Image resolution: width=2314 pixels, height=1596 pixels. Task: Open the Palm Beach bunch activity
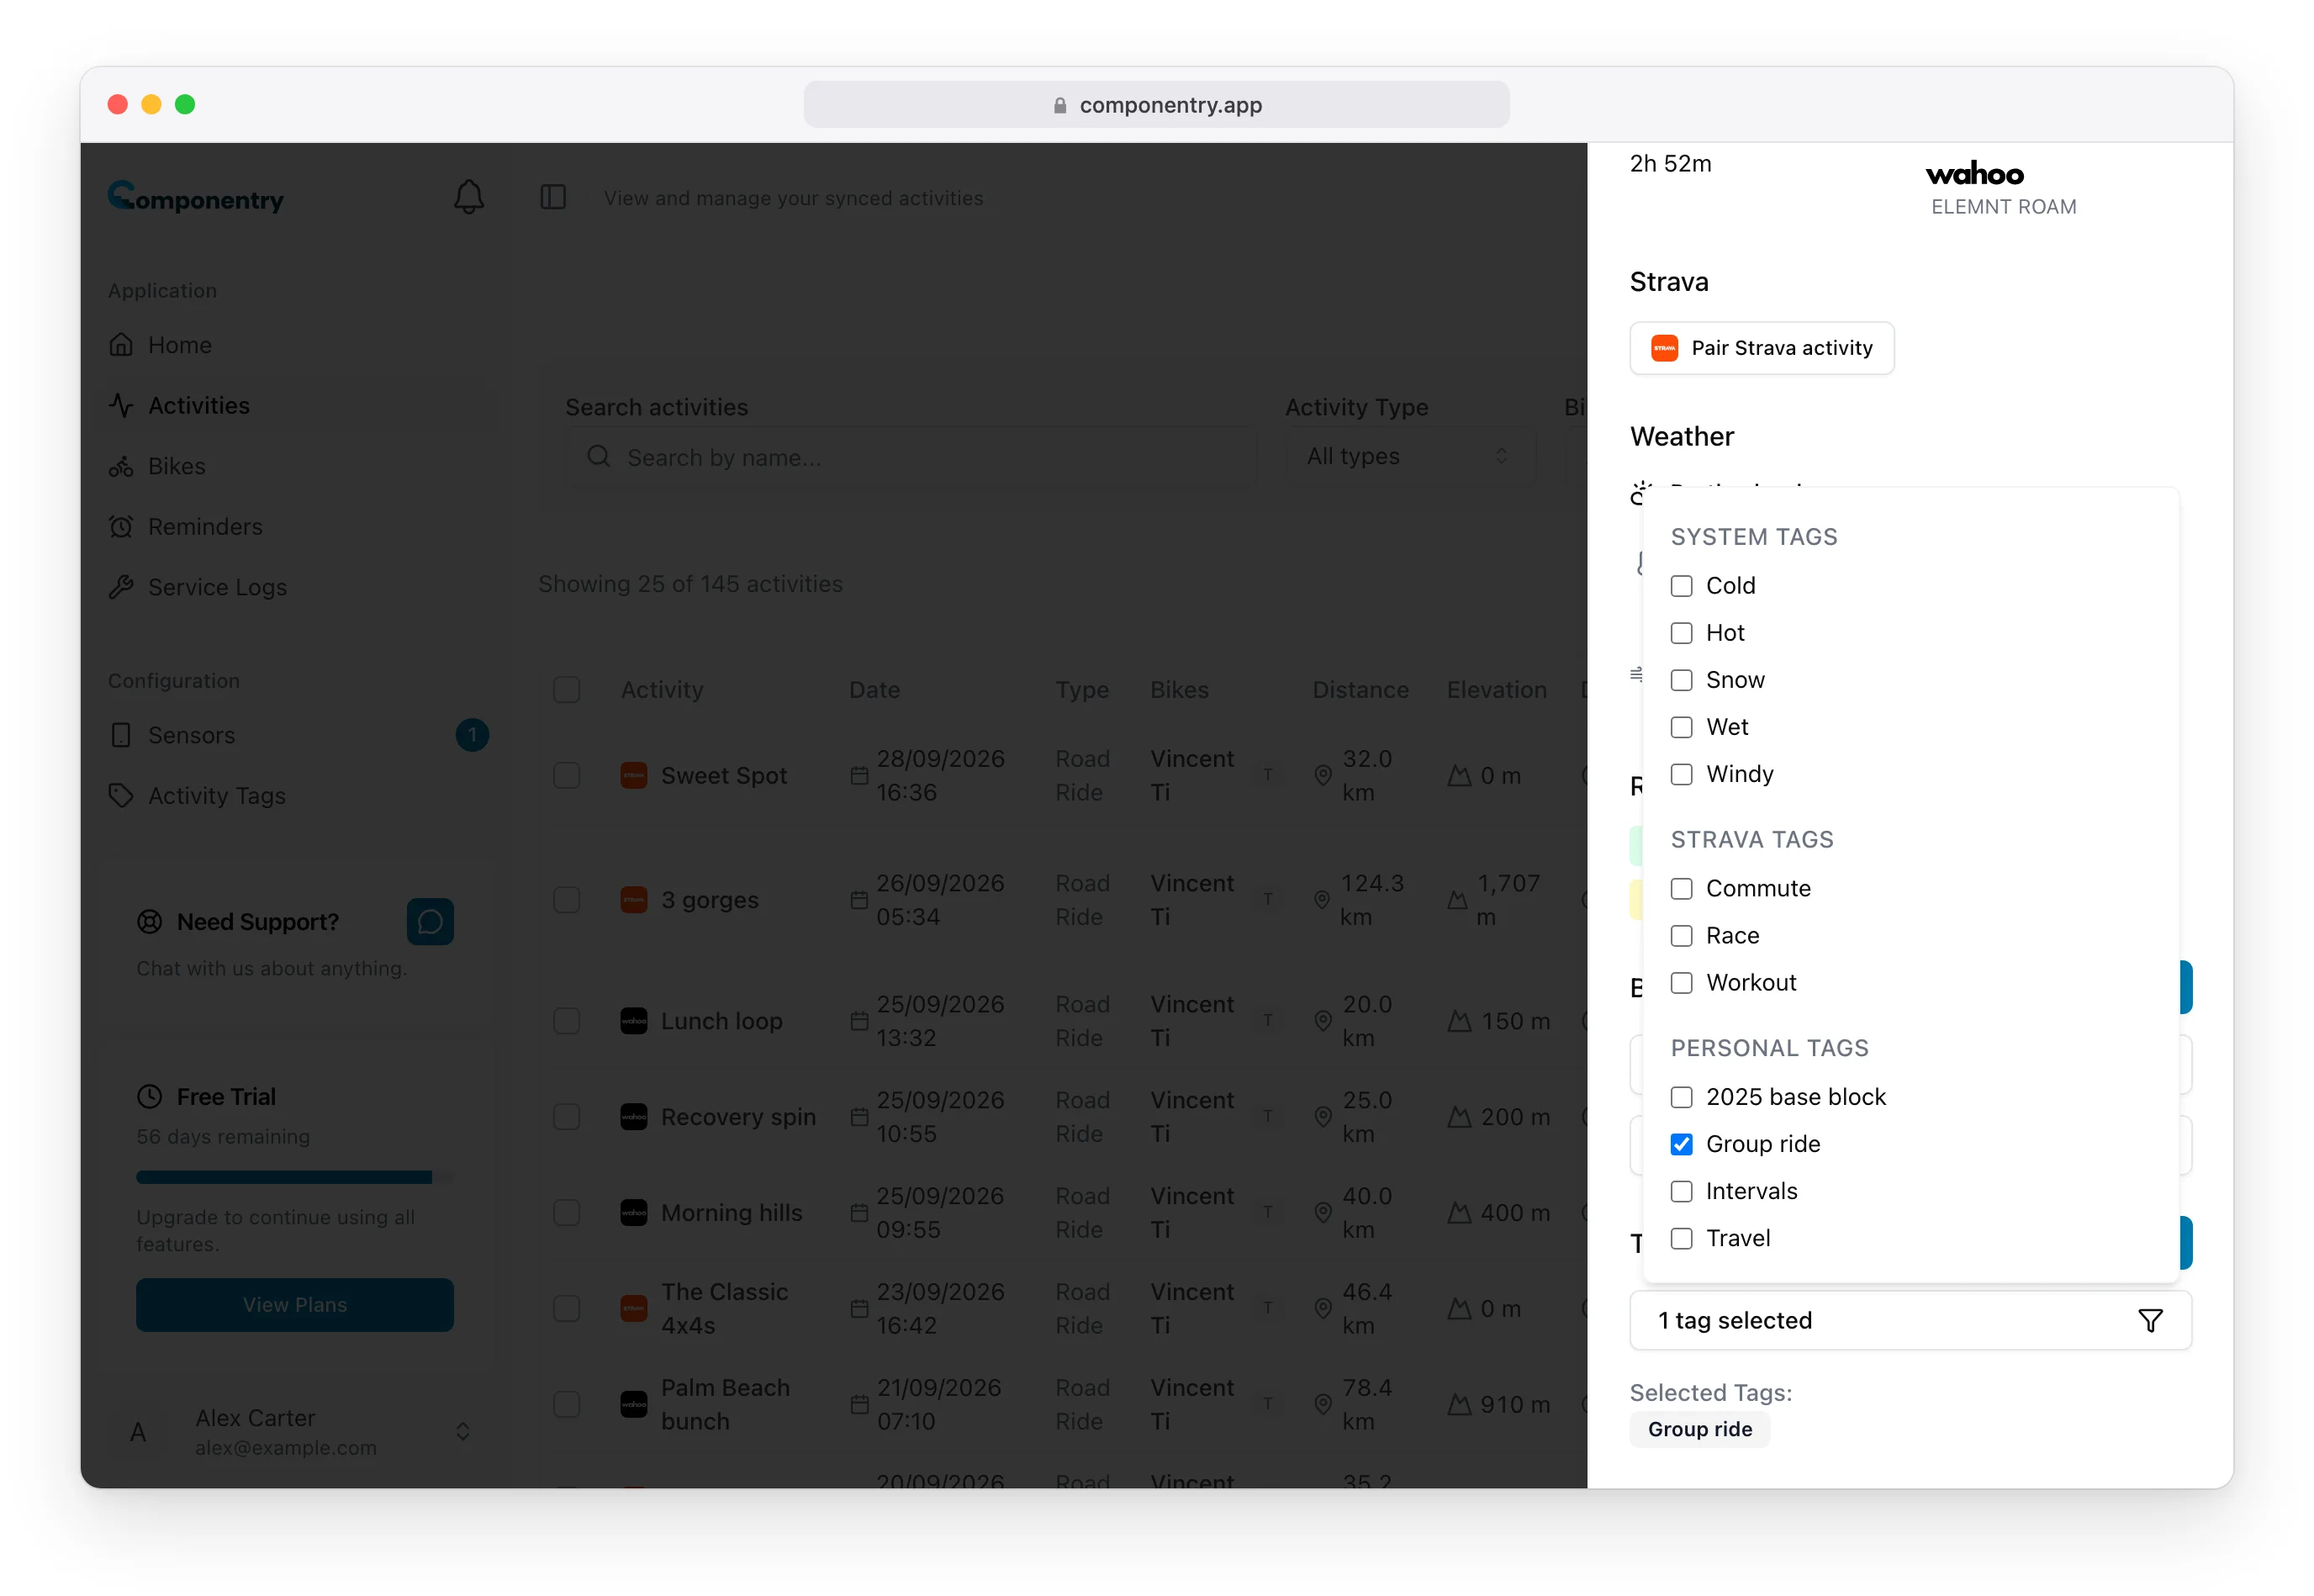pos(726,1404)
